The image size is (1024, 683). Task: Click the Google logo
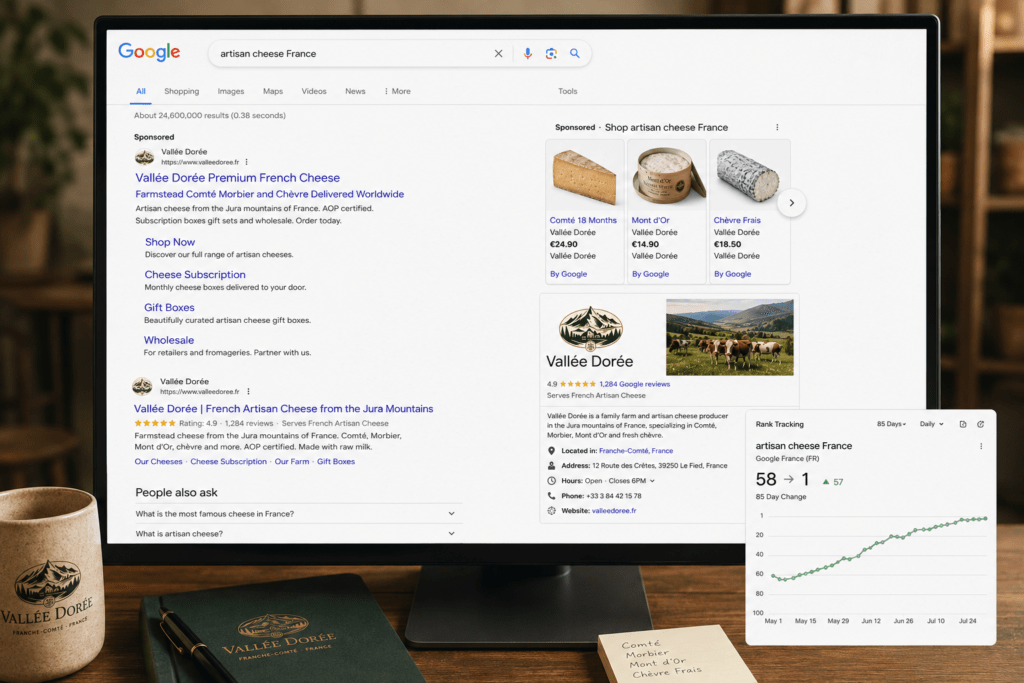click(149, 52)
